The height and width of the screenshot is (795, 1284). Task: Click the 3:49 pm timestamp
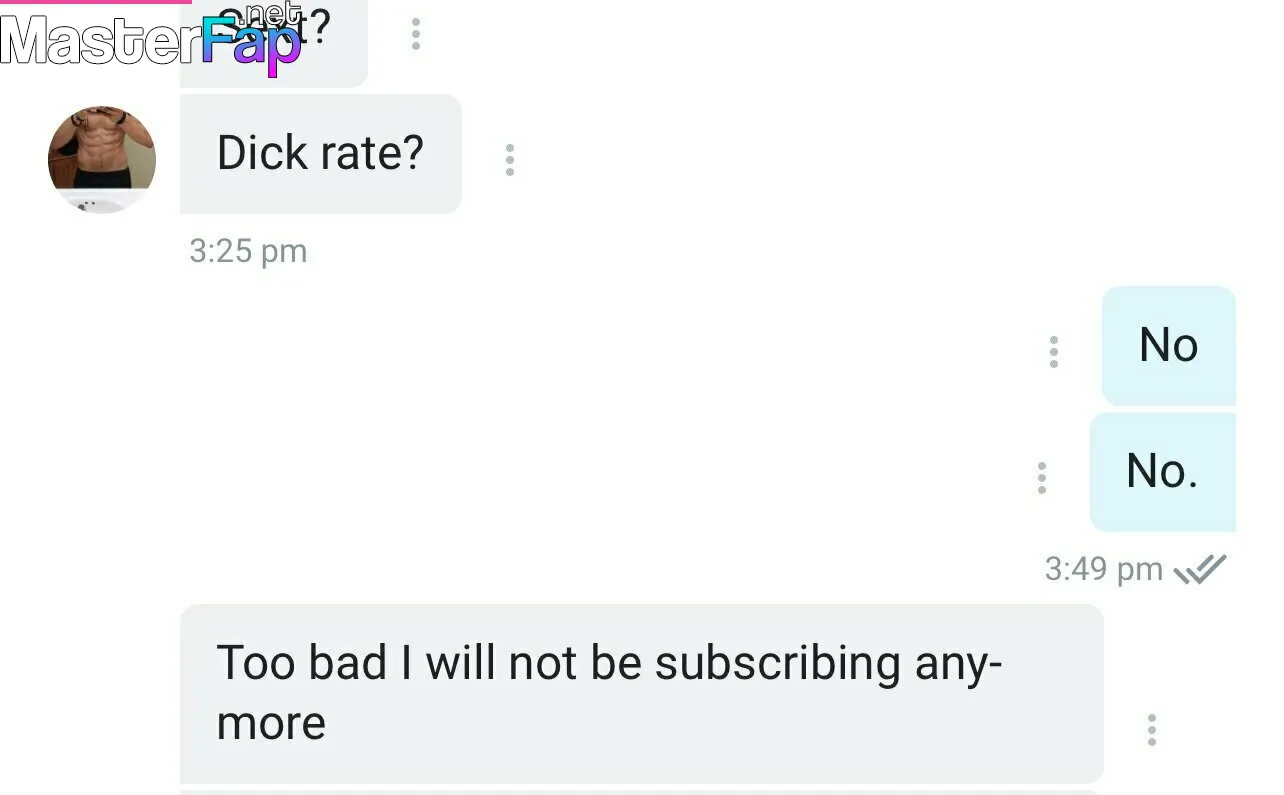tap(1104, 569)
